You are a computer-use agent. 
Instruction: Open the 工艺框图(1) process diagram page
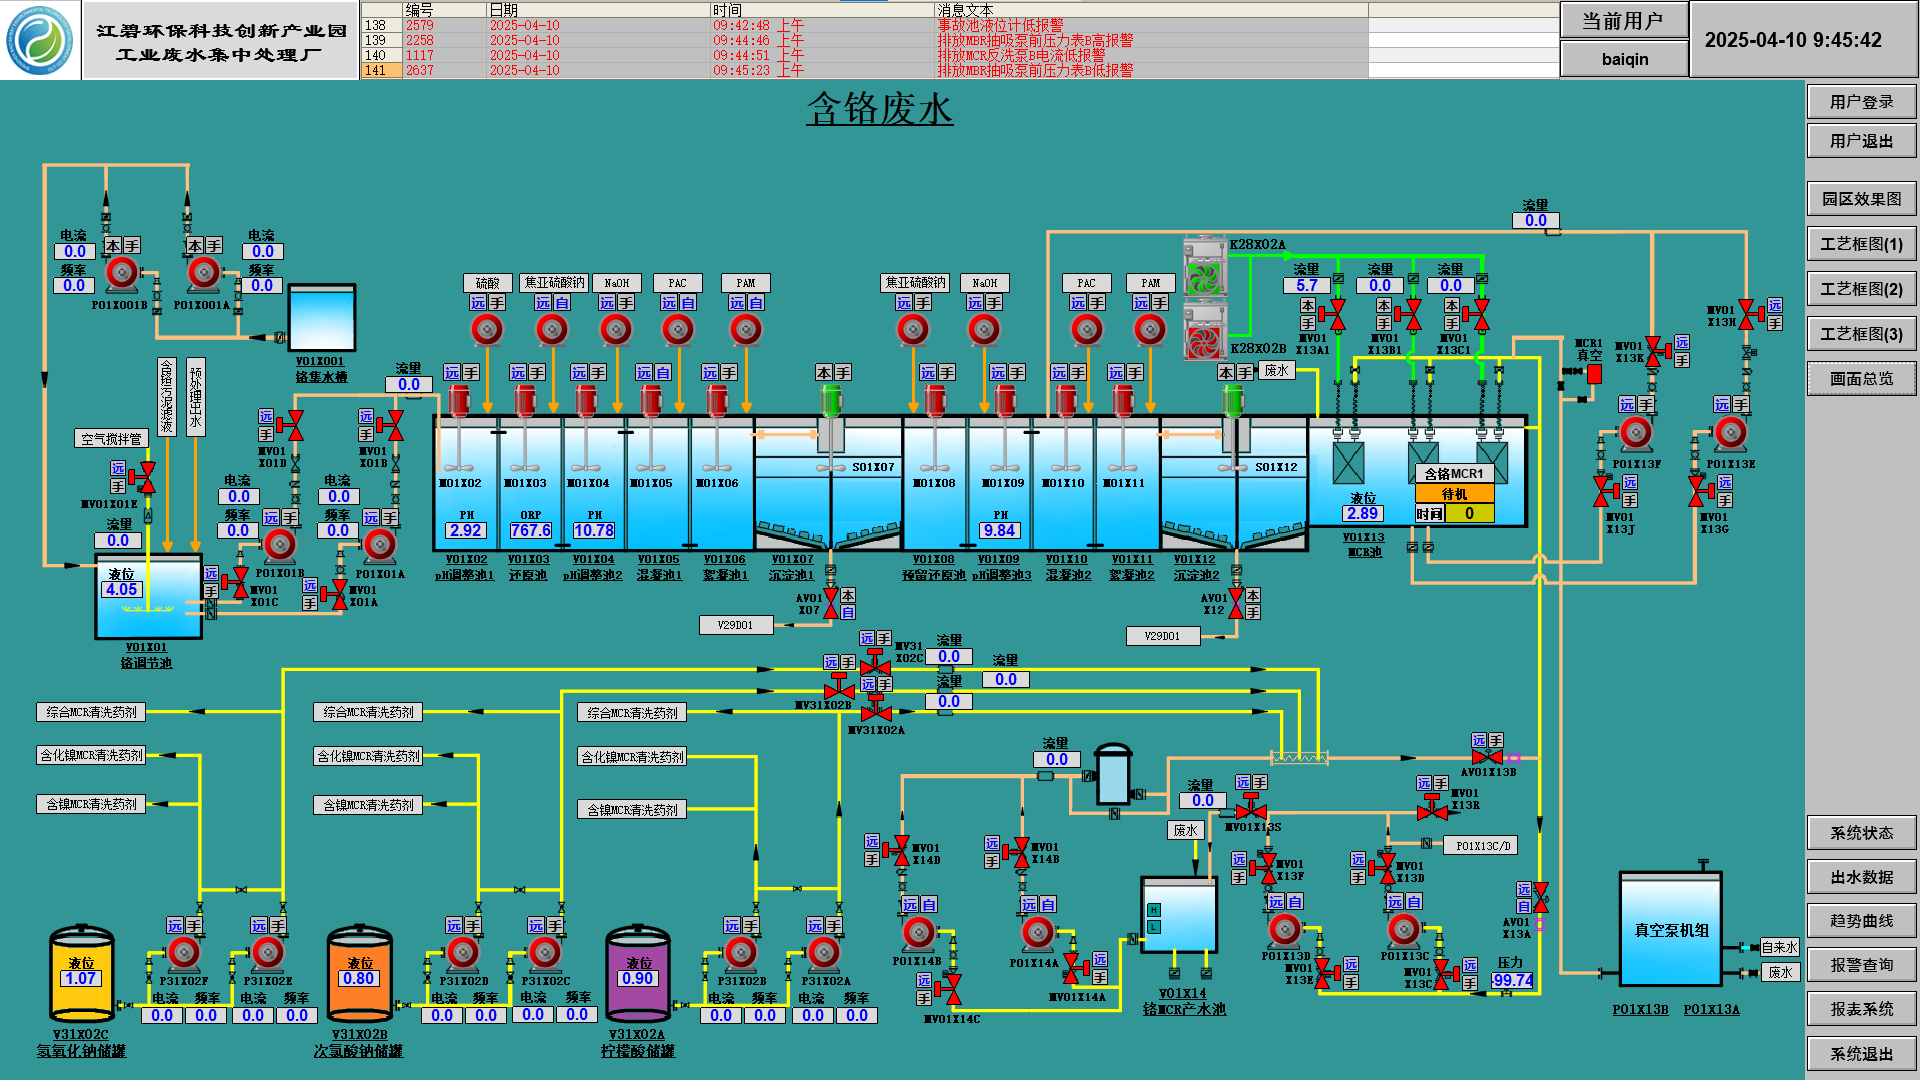(1861, 244)
